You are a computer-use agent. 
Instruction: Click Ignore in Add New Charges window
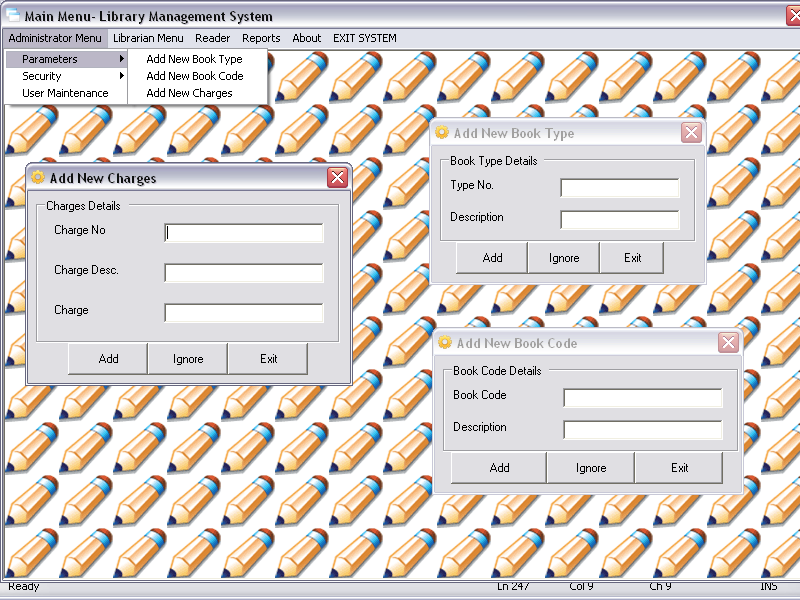pyautogui.click(x=188, y=359)
